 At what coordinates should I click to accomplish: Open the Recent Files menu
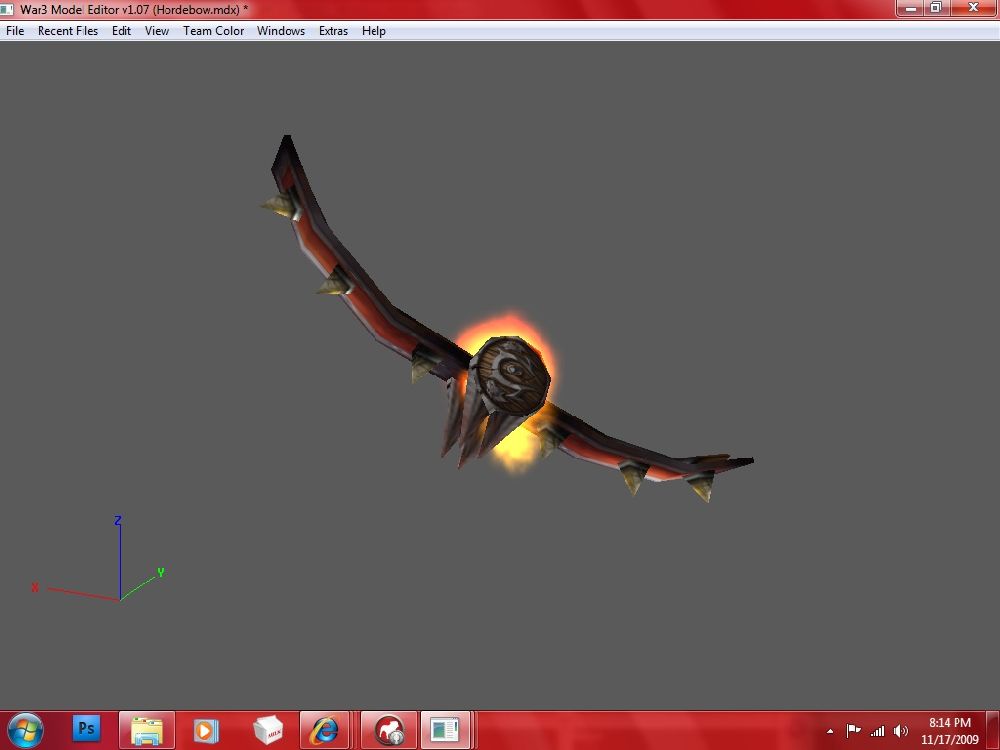(x=68, y=31)
